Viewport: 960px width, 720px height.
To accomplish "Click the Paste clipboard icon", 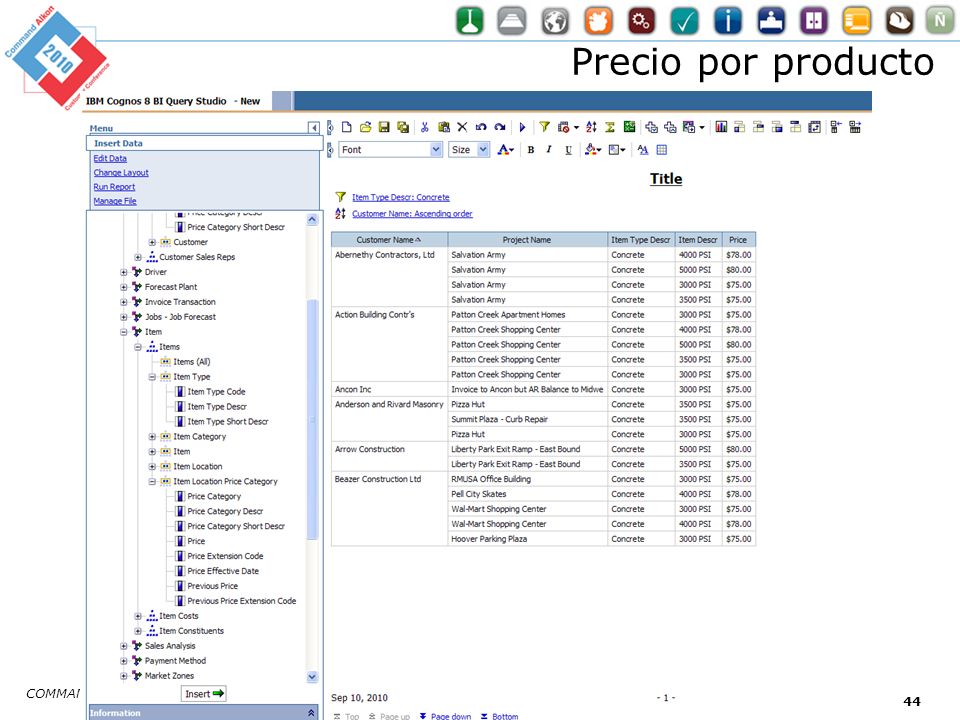I will (x=444, y=127).
